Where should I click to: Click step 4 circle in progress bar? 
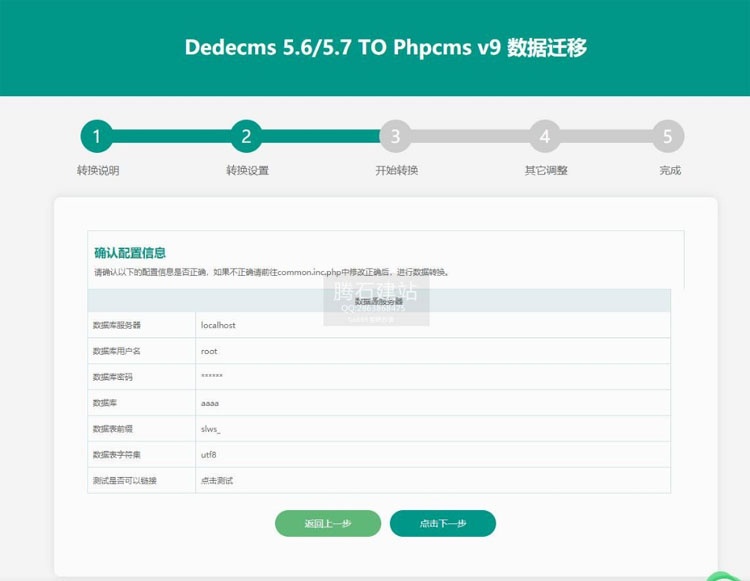(545, 136)
